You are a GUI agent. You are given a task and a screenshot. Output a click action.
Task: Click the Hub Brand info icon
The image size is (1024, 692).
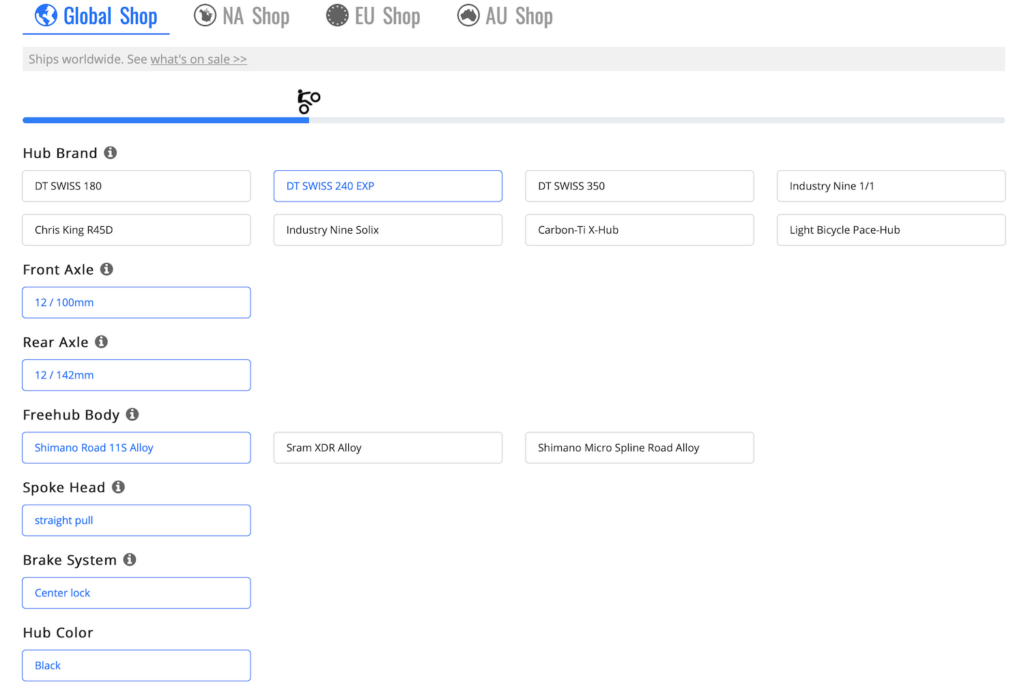tap(110, 153)
